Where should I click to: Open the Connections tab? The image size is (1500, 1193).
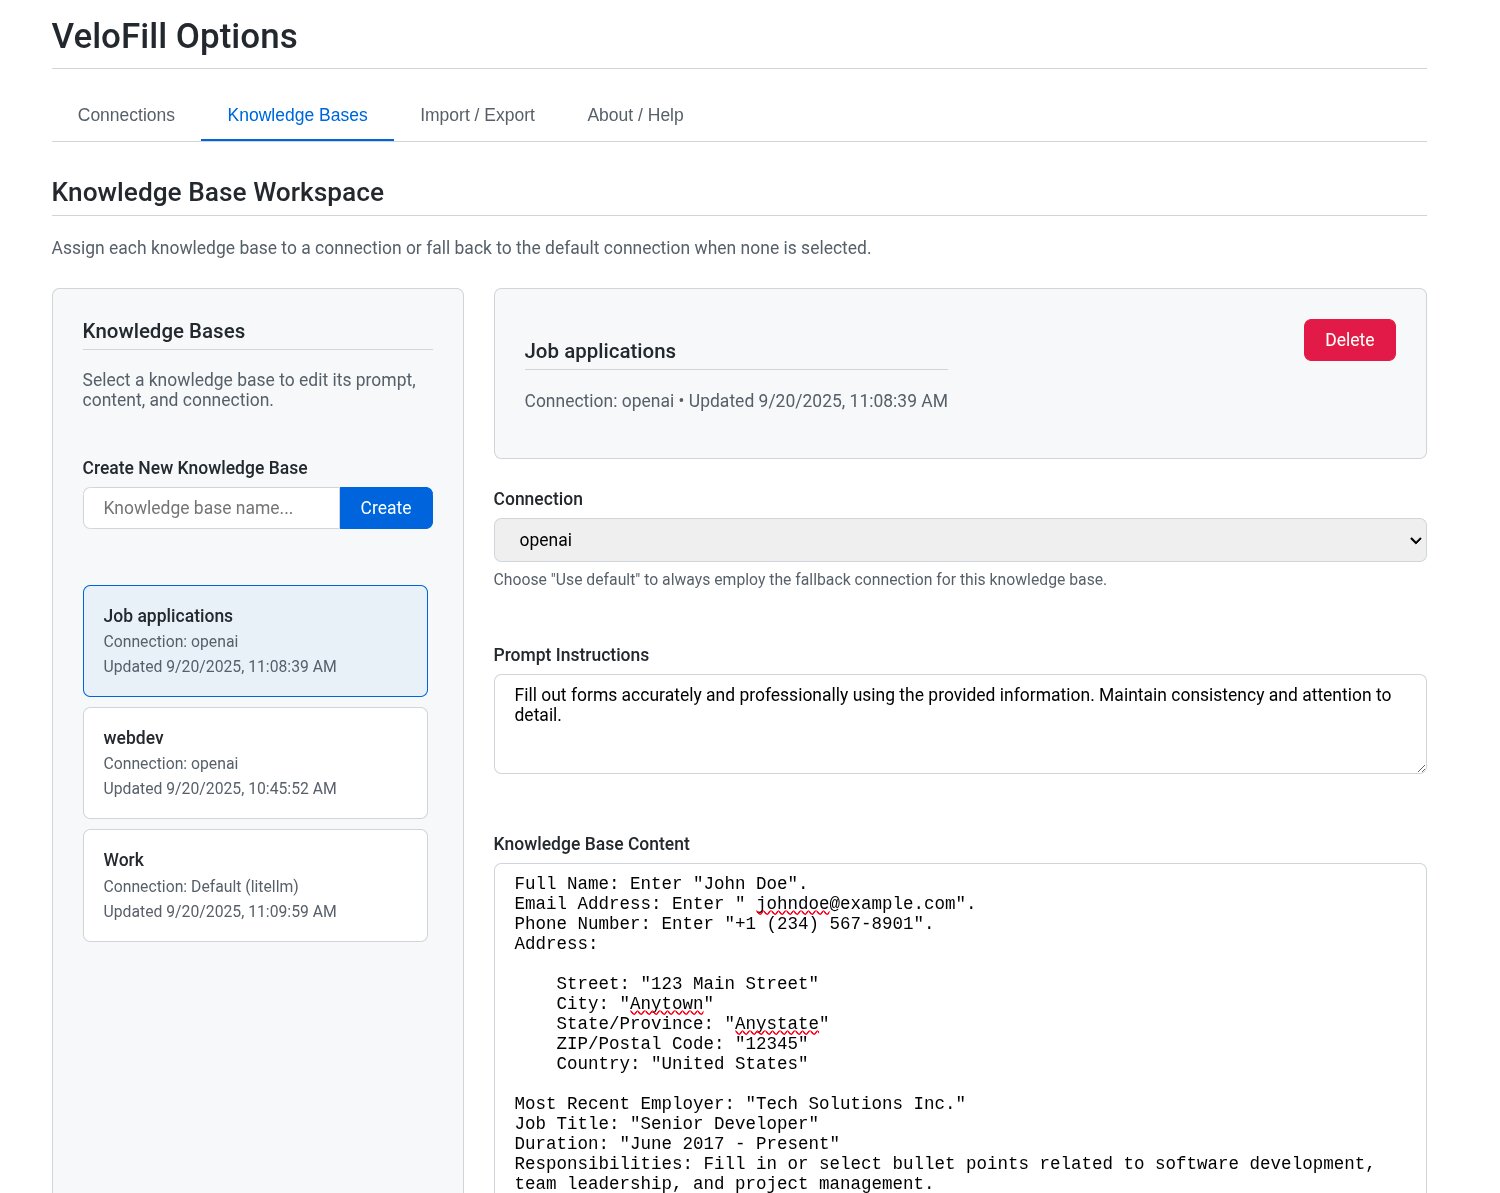click(x=126, y=115)
